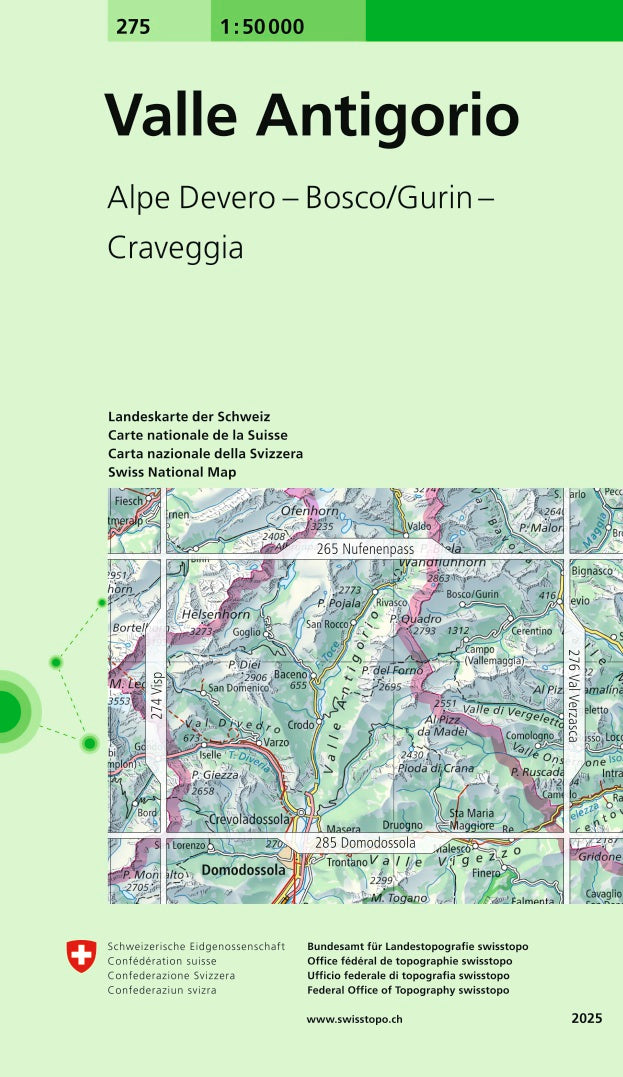Select the middle small green dot
623x1077 pixels.
(x=57, y=662)
